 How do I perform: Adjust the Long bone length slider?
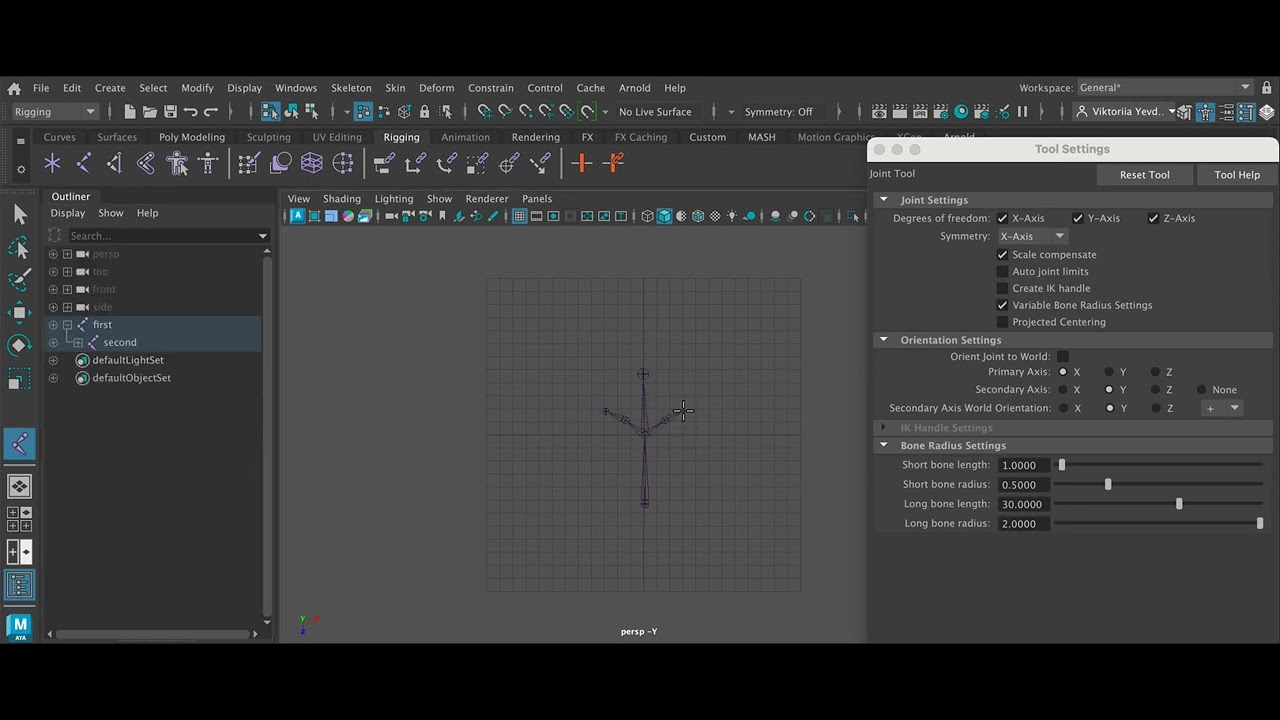pyautogui.click(x=1178, y=505)
